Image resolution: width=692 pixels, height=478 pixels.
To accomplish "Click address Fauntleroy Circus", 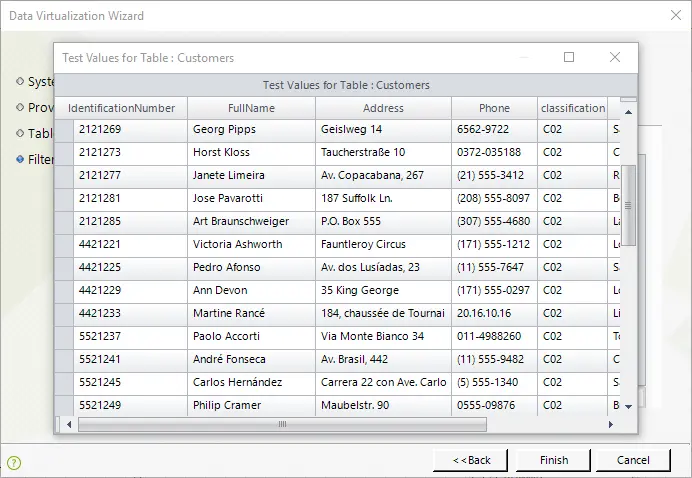I will (383, 245).
